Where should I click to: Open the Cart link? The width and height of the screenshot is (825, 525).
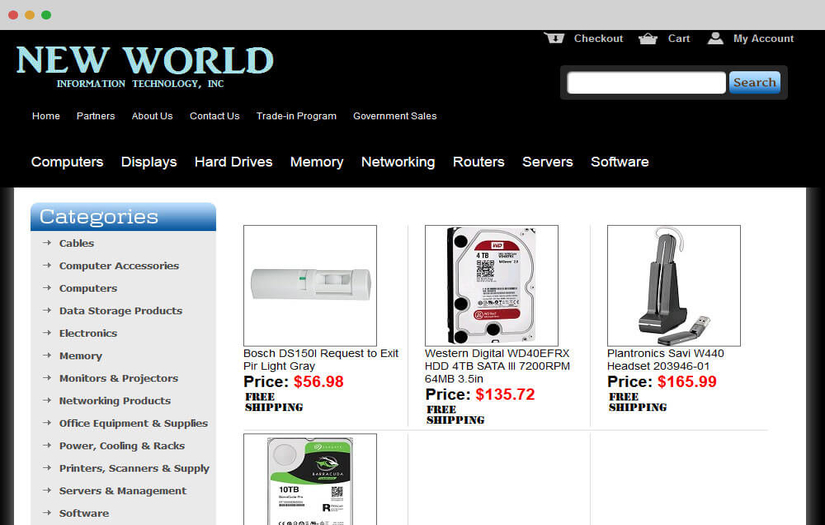[x=679, y=38]
